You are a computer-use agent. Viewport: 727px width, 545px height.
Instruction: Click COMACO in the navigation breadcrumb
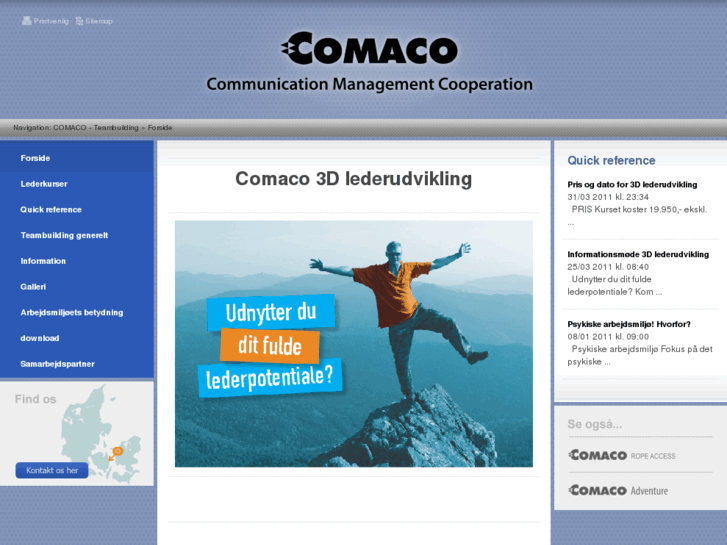[70, 128]
